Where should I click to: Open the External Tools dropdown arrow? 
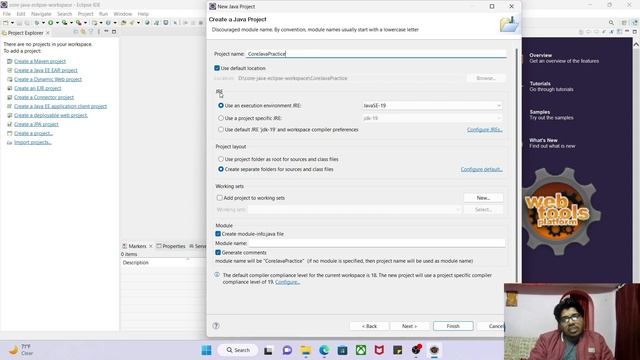click(85, 23)
